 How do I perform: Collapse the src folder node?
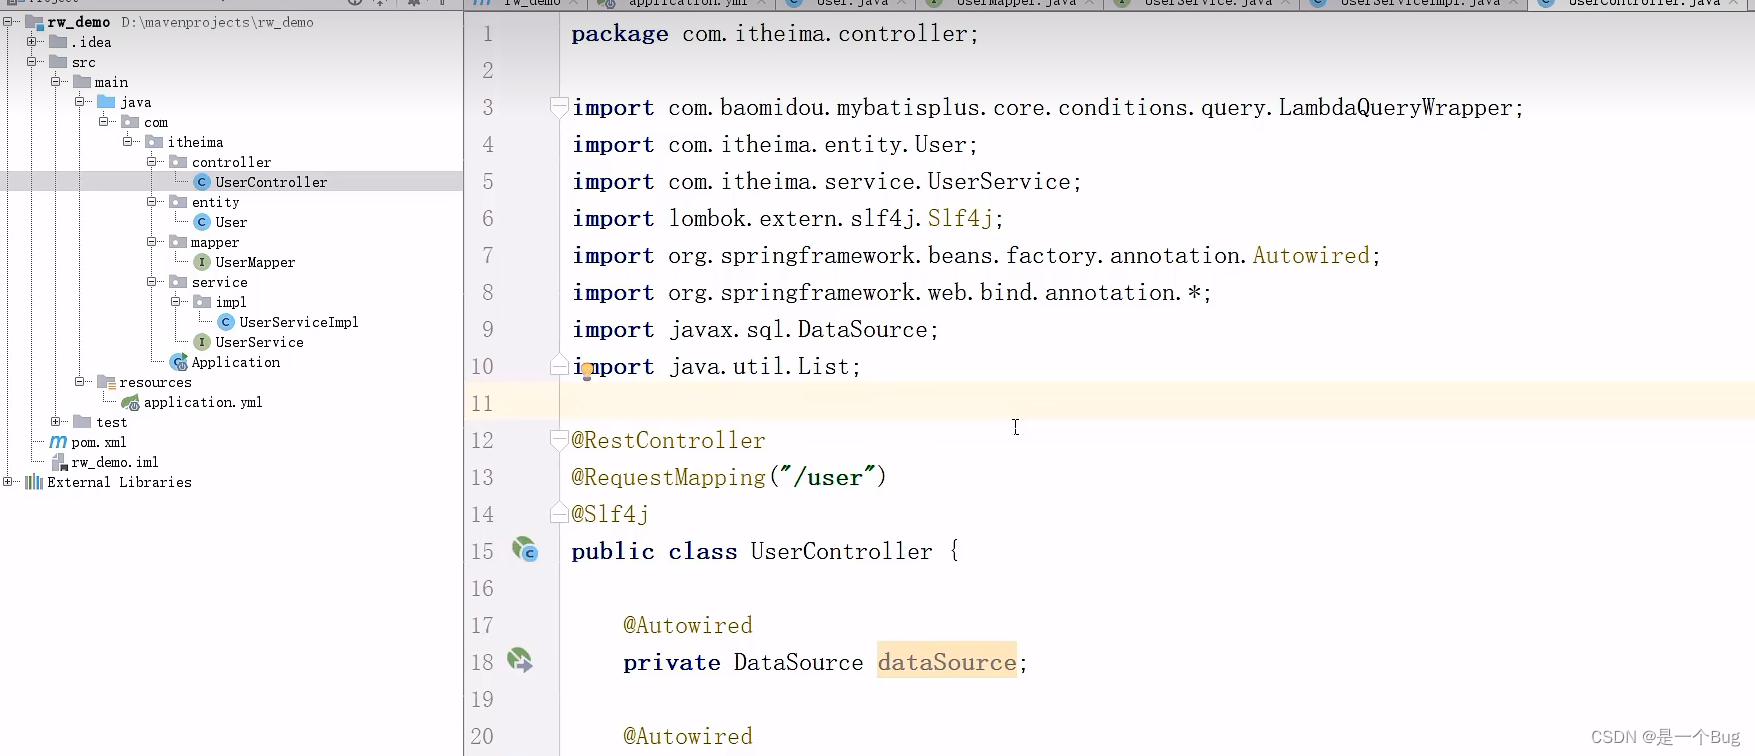(32, 61)
